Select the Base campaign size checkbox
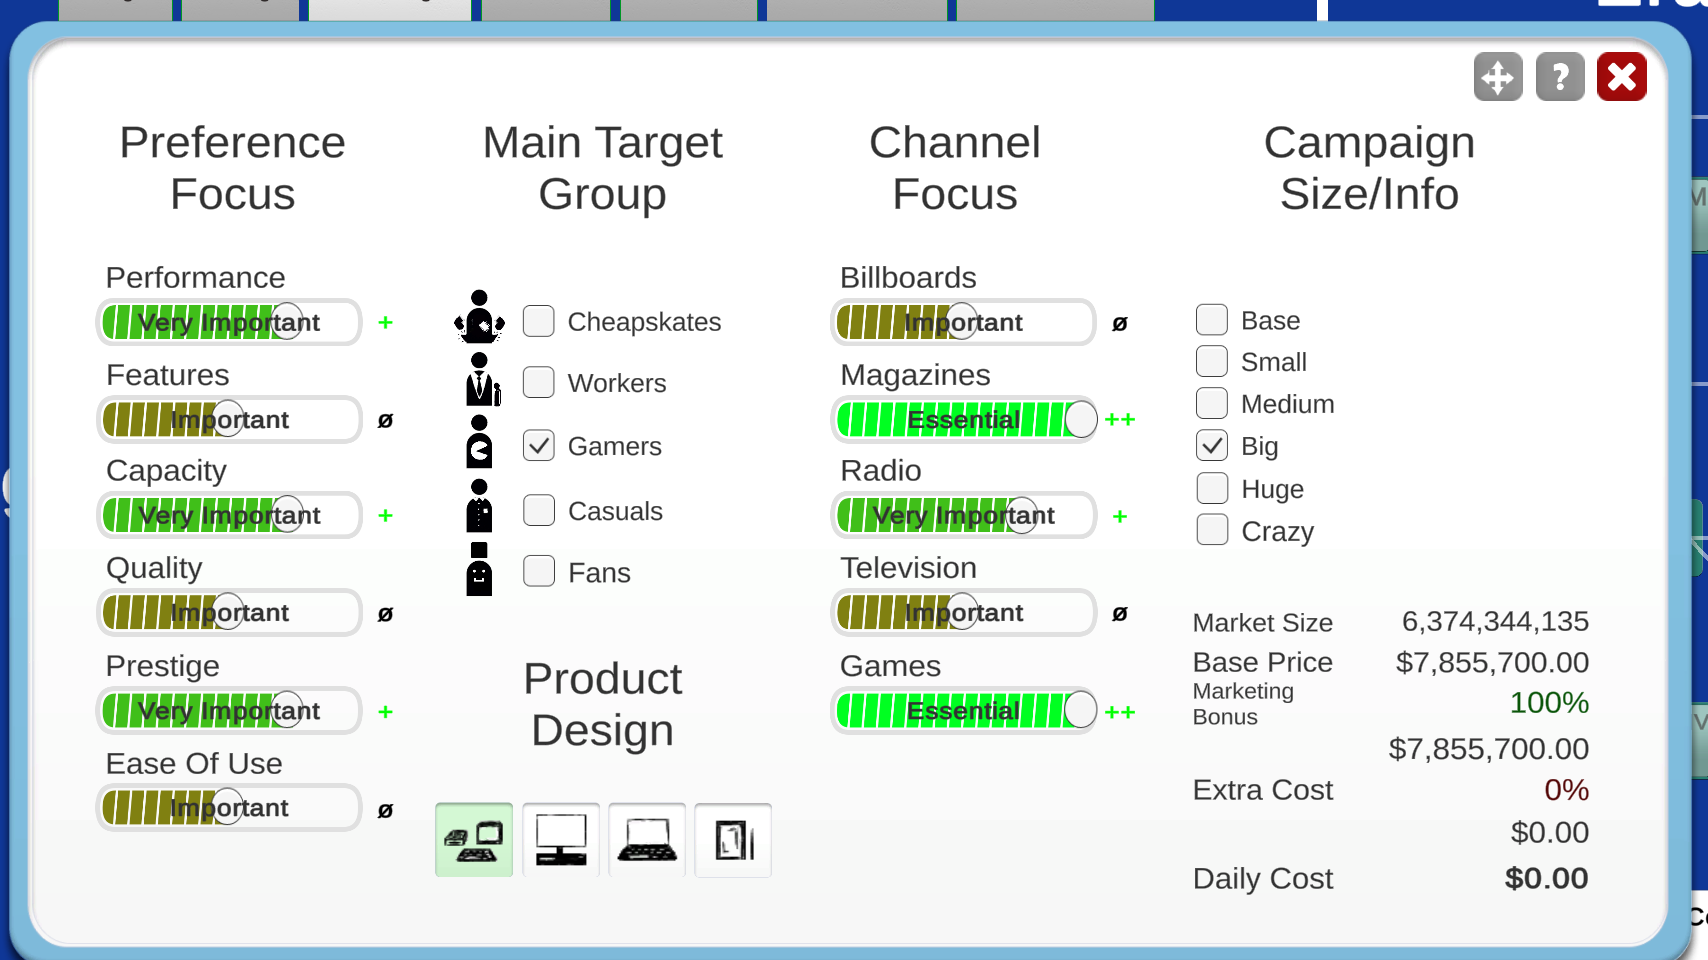This screenshot has width=1708, height=960. click(x=1212, y=320)
